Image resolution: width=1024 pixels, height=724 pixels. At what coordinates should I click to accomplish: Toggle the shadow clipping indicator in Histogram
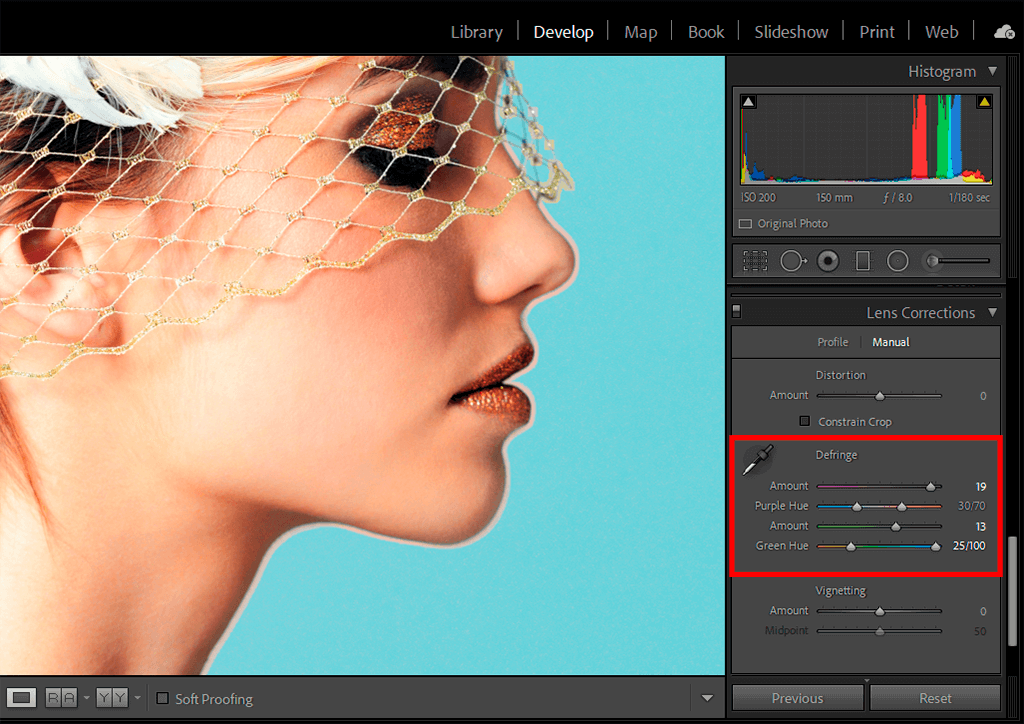(749, 101)
